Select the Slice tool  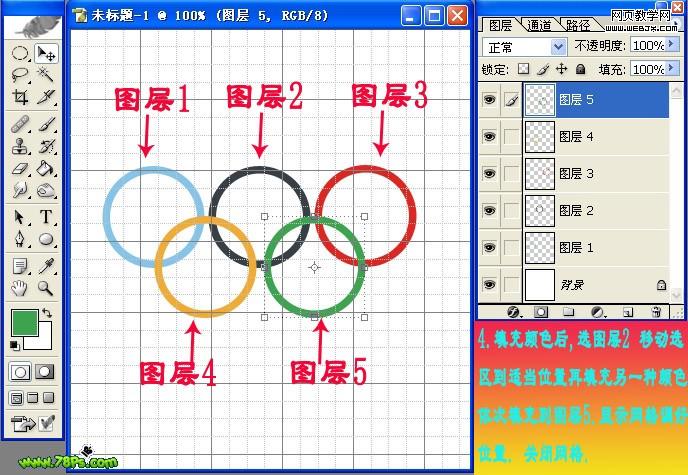(x=46, y=96)
